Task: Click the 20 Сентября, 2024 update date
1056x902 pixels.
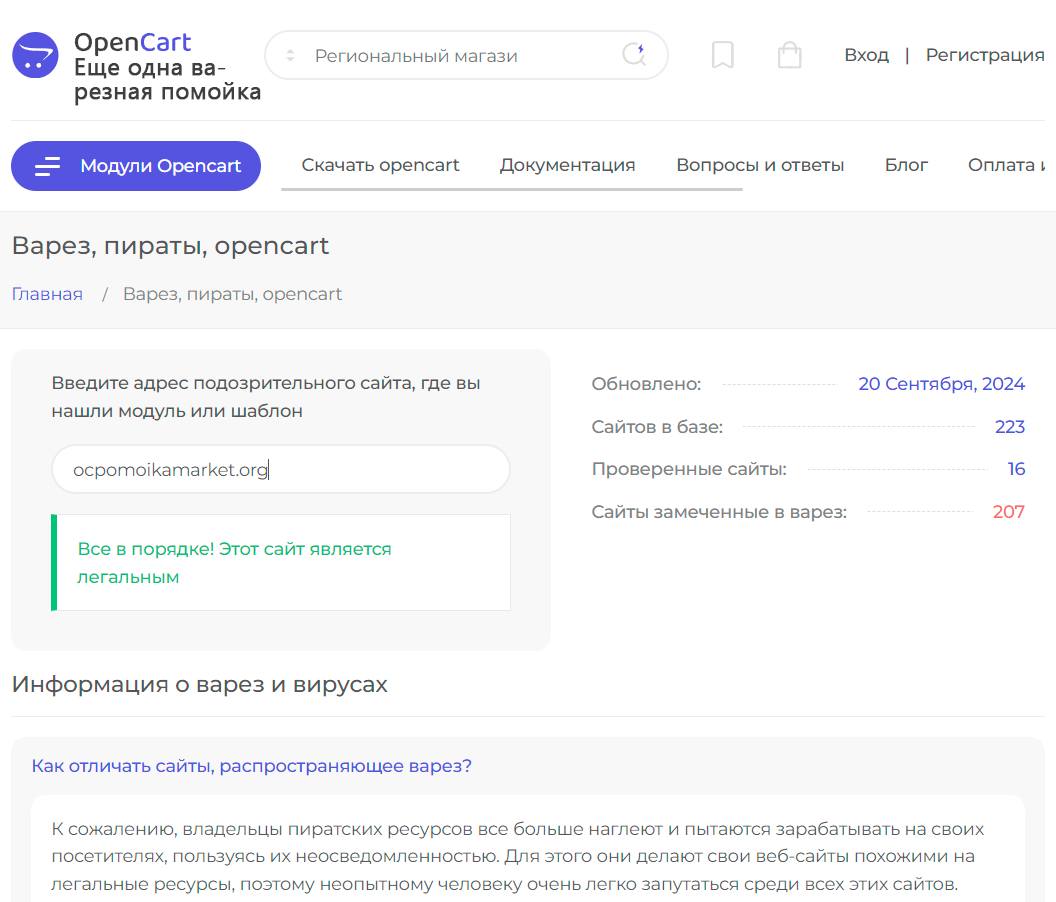Action: point(942,383)
